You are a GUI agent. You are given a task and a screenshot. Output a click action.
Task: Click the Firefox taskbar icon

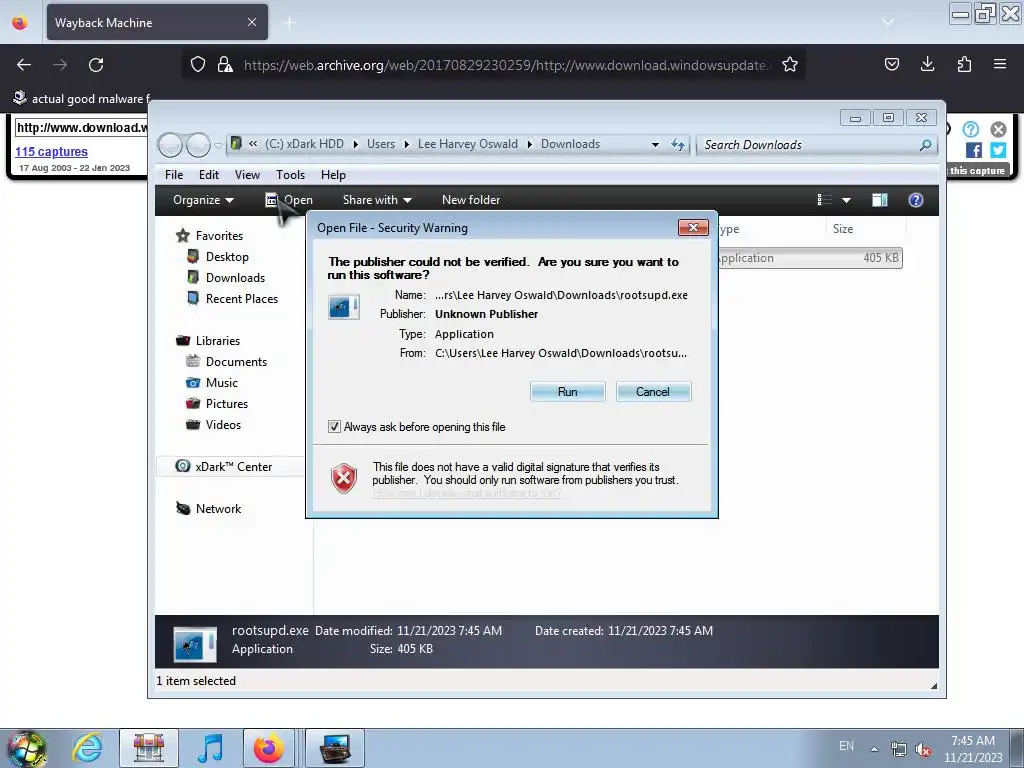click(268, 748)
